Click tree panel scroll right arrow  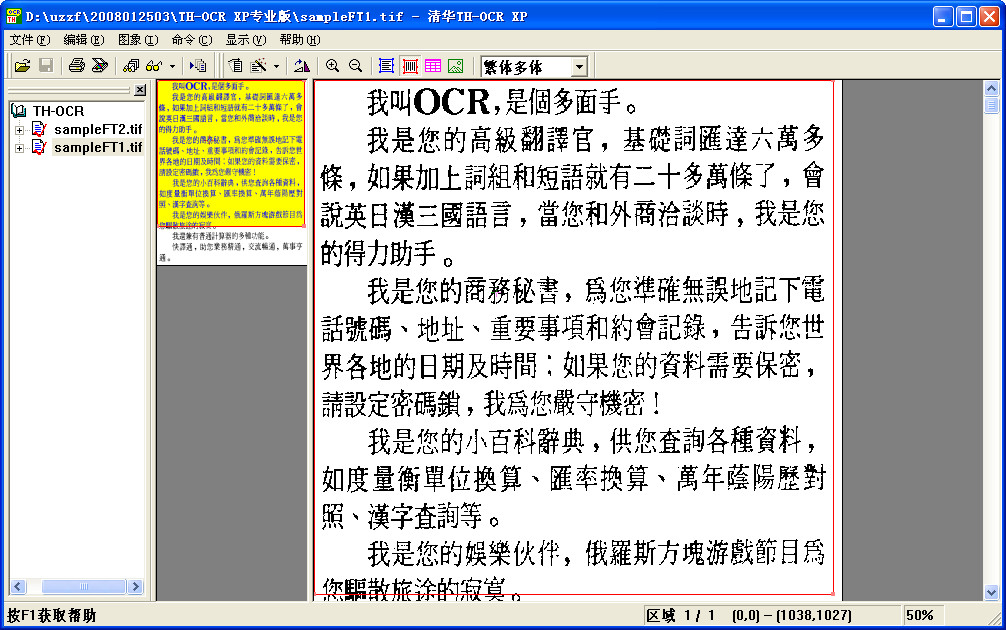pyautogui.click(x=135, y=586)
